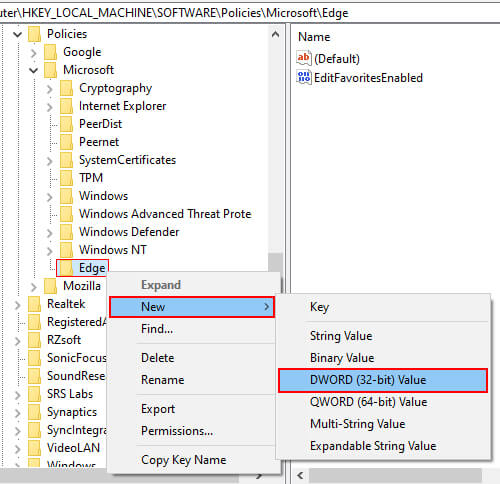
Task: Click the Google folder icon
Action: (51, 52)
